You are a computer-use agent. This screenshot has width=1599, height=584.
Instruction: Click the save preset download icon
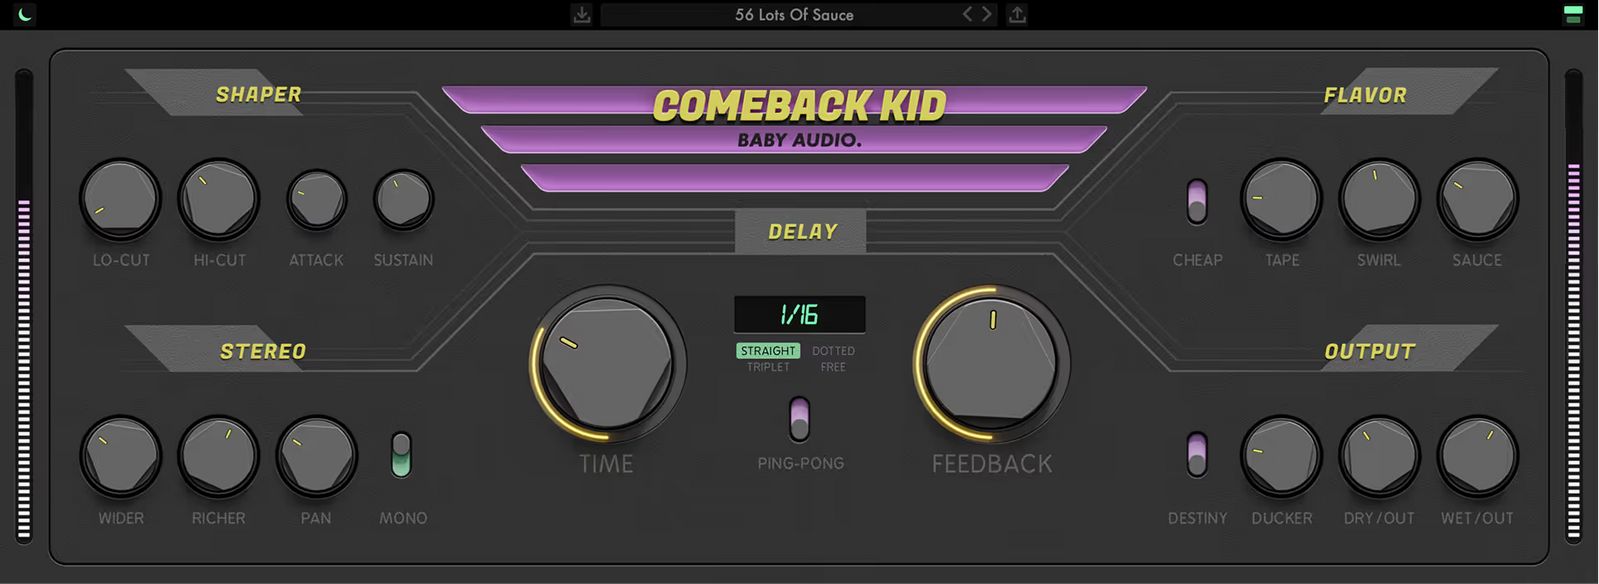[582, 14]
